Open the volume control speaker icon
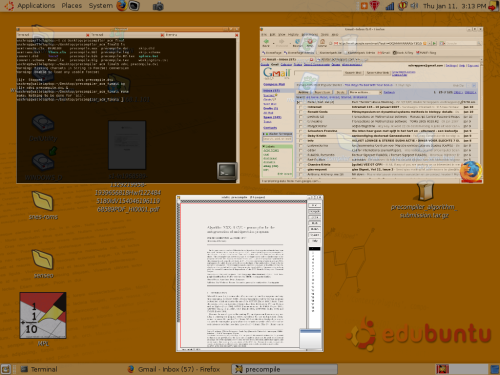The height and width of the screenshot is (375, 500). coord(414,6)
